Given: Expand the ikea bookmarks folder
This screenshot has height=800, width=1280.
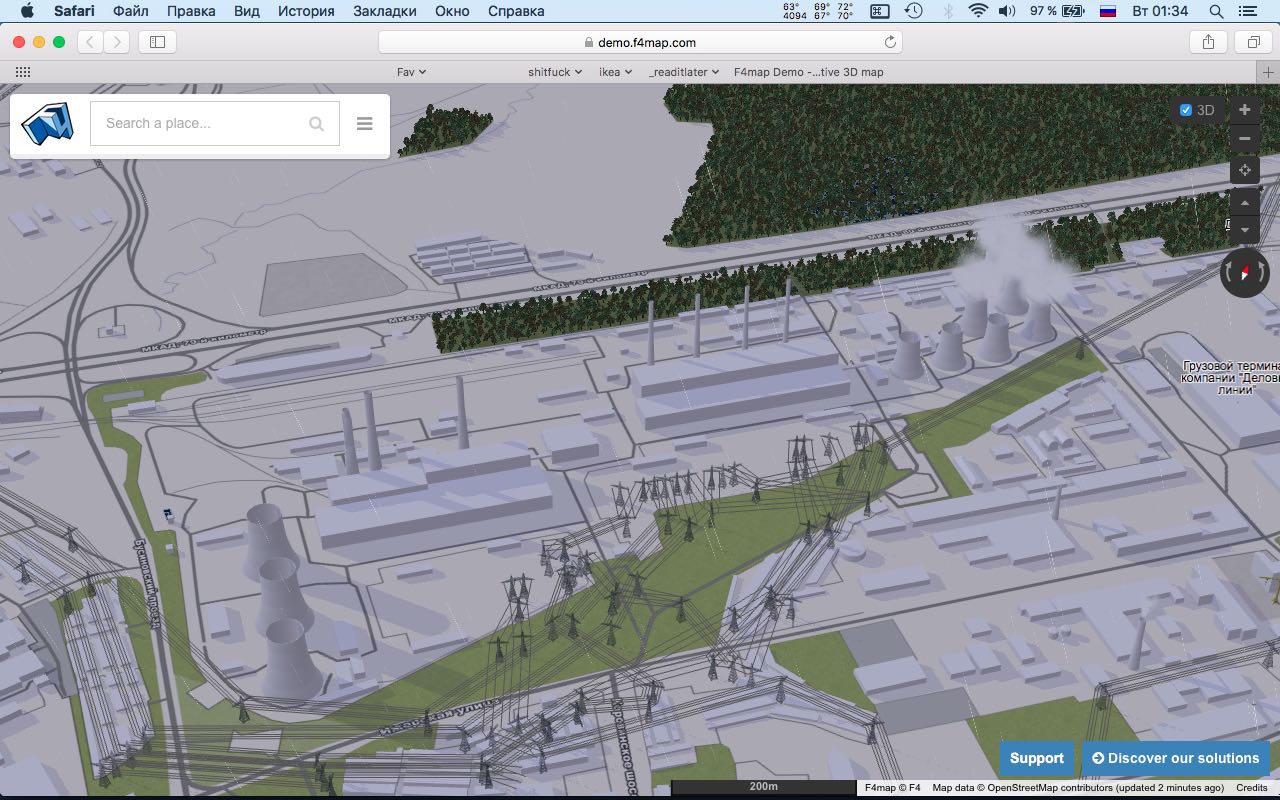Looking at the screenshot, I should click(x=615, y=72).
